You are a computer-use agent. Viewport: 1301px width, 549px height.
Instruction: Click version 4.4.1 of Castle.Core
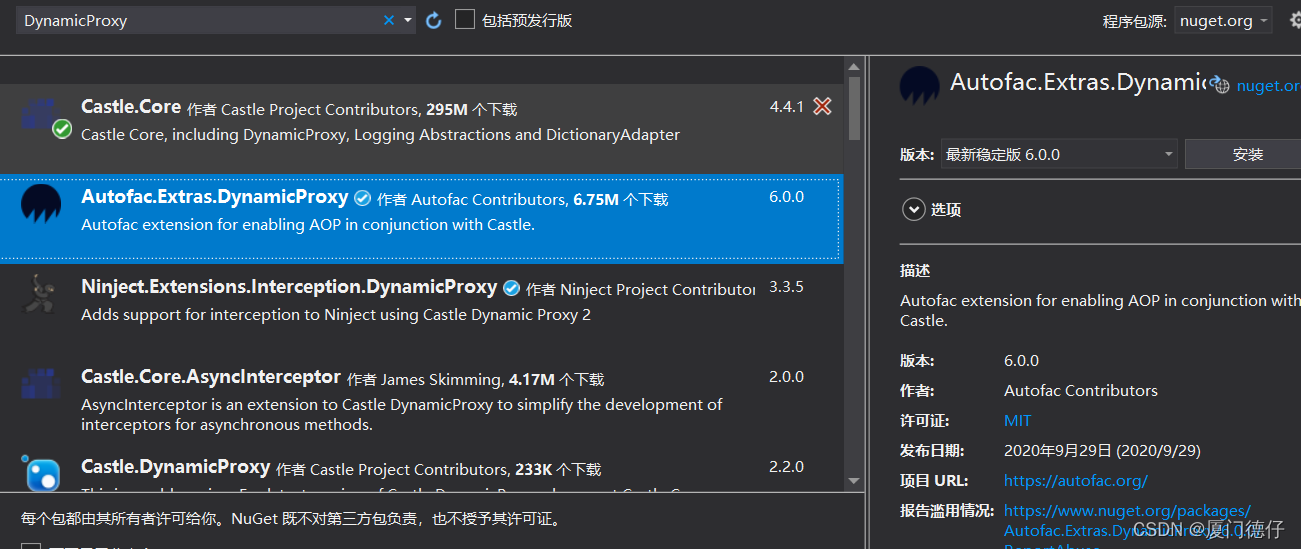tap(787, 106)
